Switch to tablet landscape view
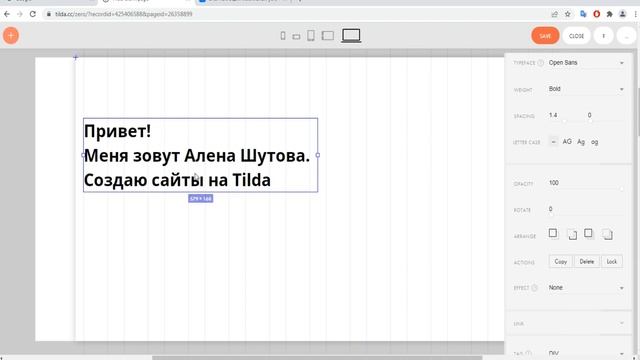 click(x=328, y=36)
